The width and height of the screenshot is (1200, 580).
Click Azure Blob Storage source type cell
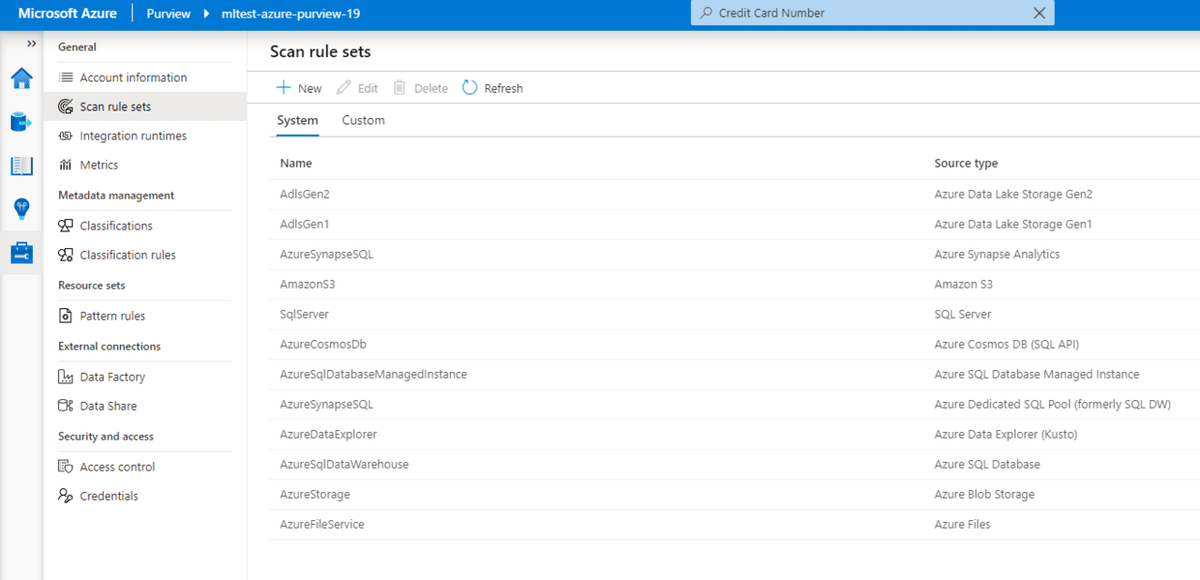[984, 494]
